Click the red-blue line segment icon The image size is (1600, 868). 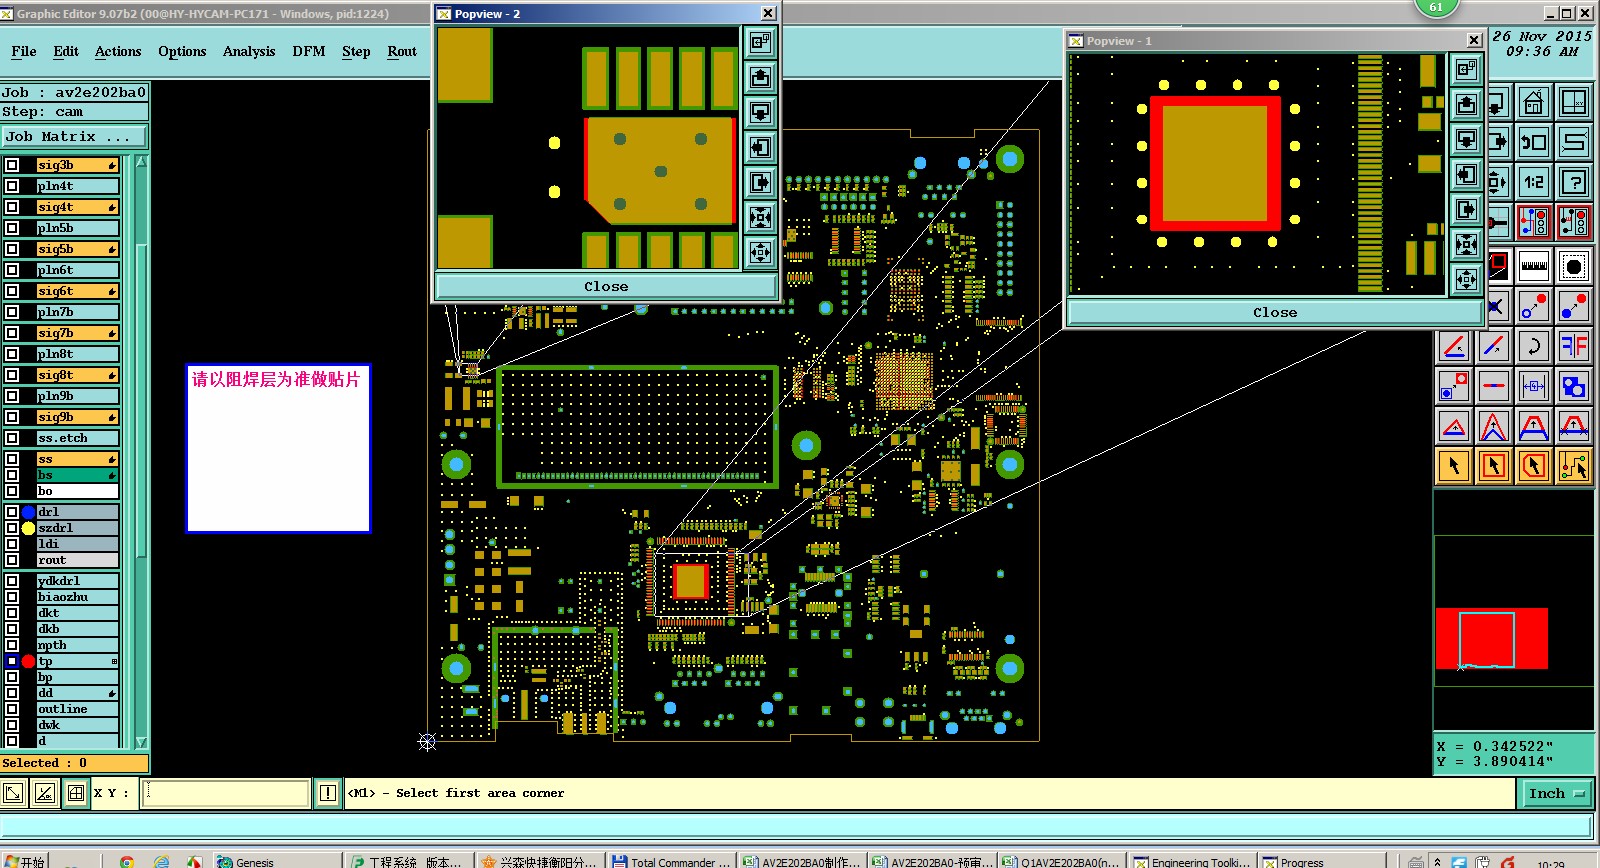(1493, 386)
